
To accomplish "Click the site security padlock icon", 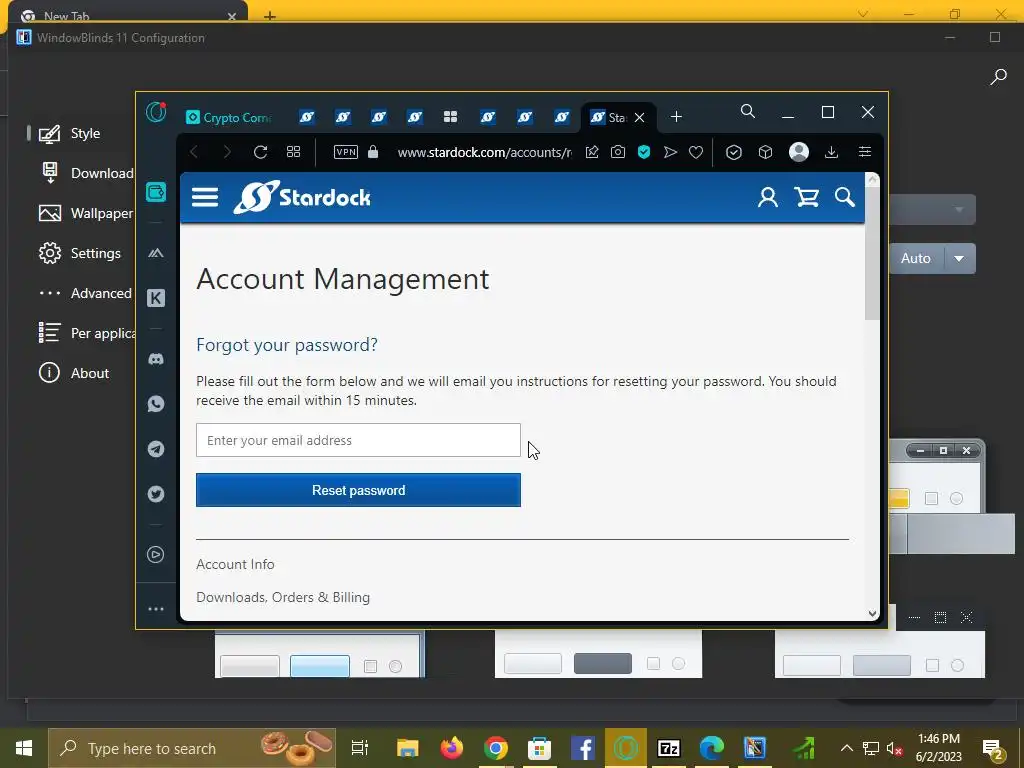I will [x=373, y=152].
